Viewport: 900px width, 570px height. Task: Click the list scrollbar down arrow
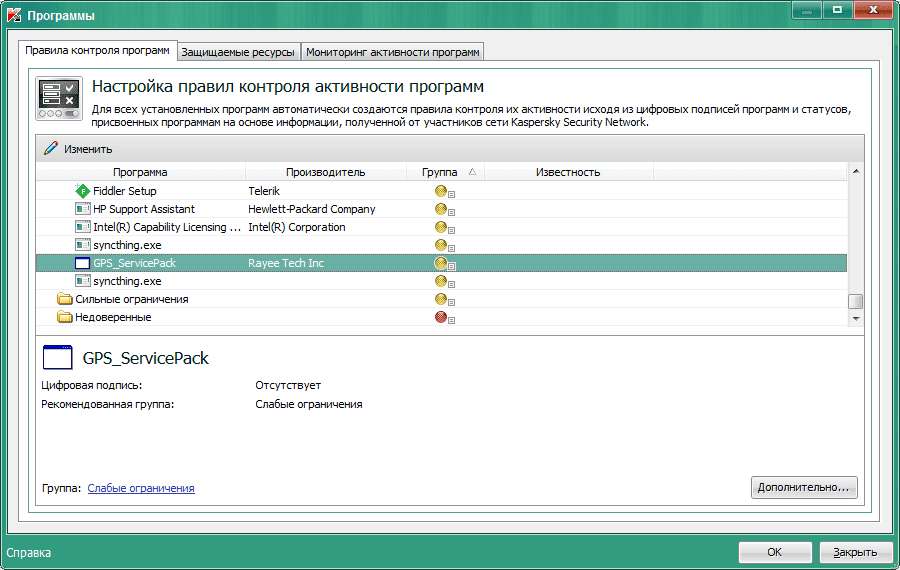(x=855, y=317)
